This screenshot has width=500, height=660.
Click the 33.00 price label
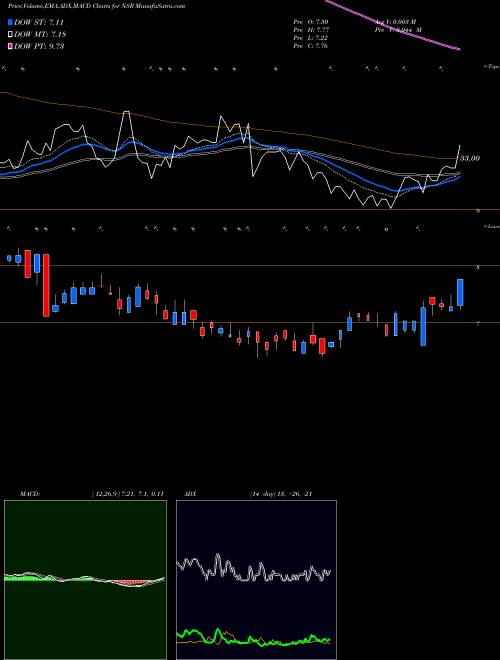470,158
